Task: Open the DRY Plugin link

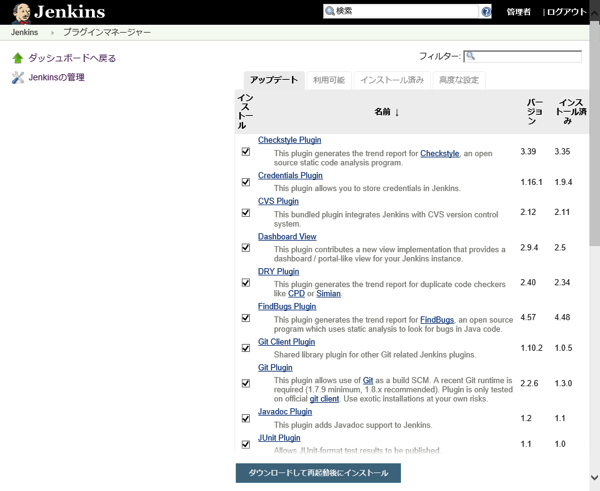Action: (x=279, y=272)
